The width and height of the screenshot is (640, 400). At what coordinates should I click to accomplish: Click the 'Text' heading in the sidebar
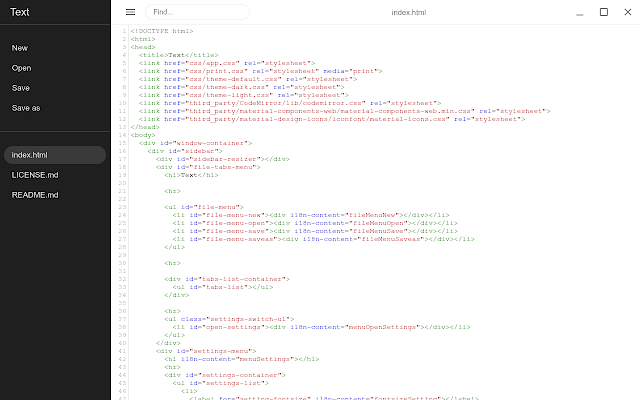pos(20,12)
